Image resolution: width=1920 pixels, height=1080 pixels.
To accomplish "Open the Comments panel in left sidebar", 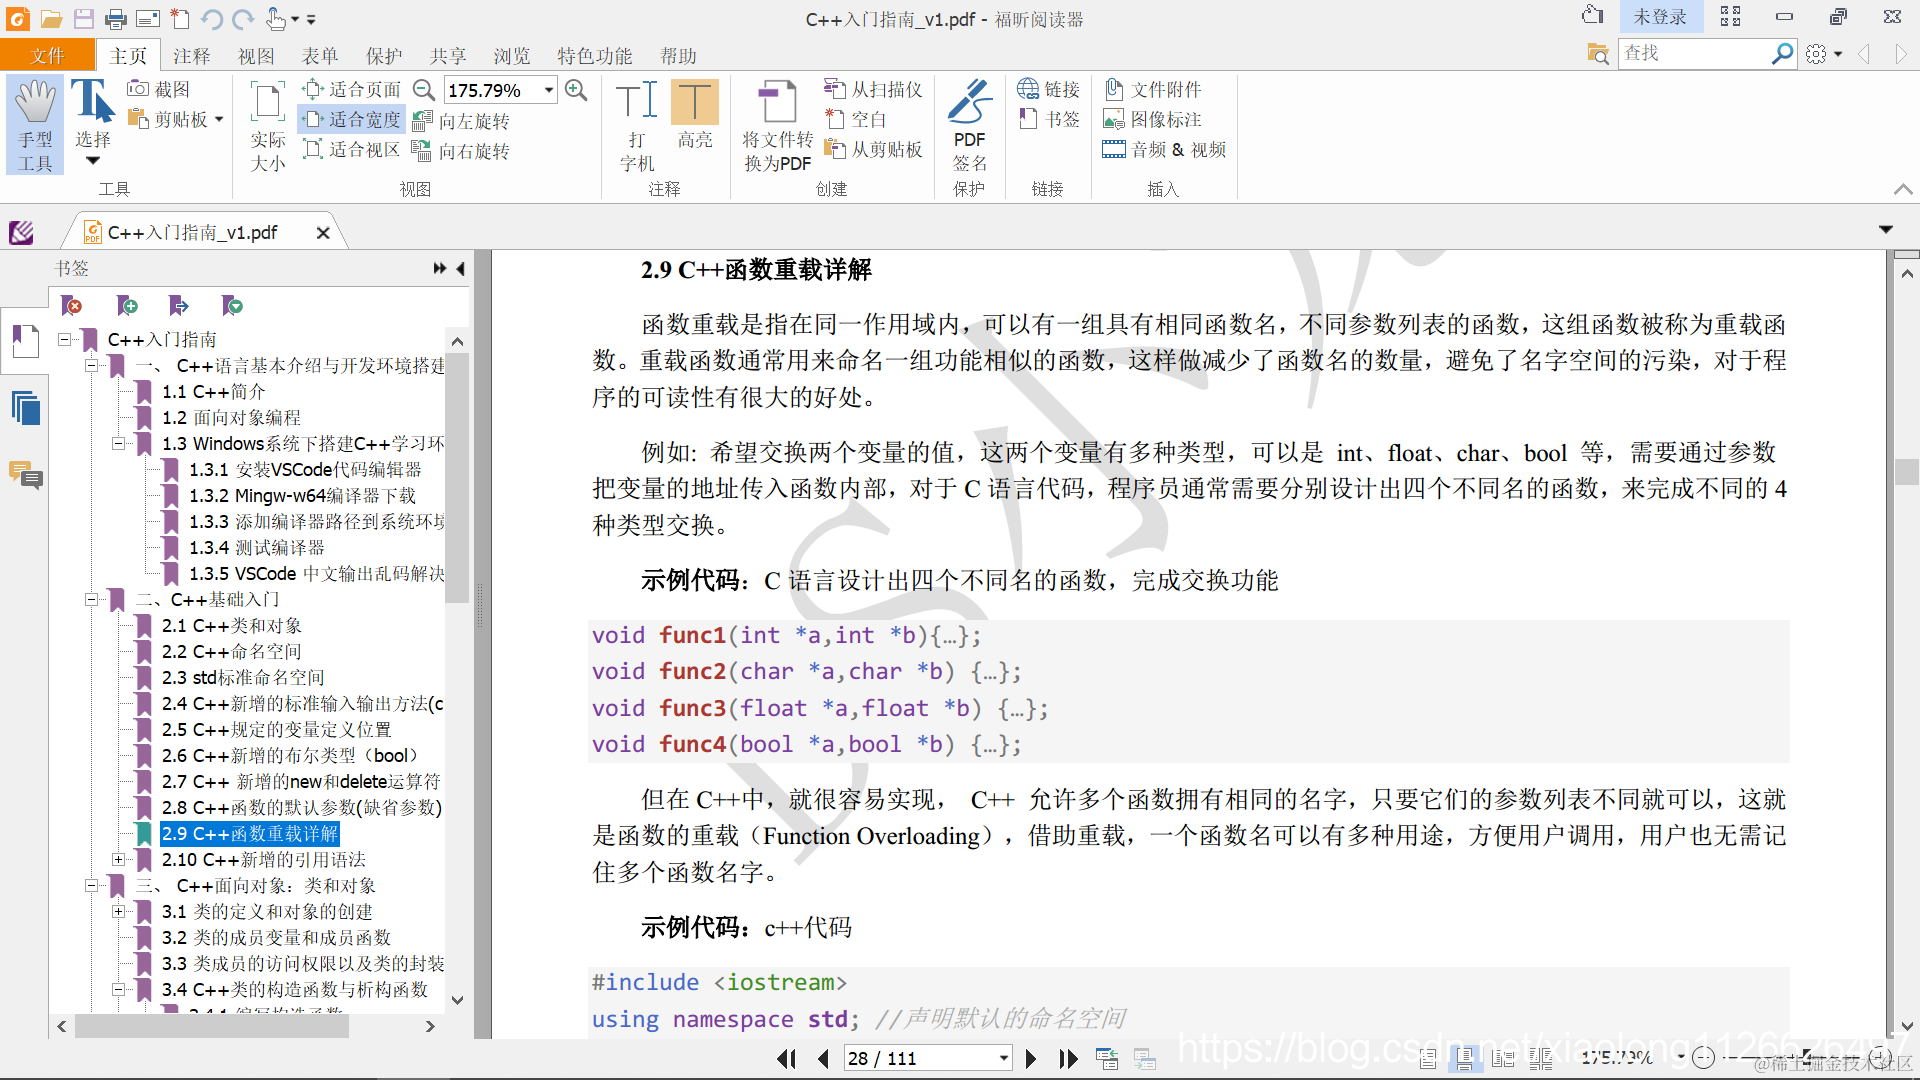I will pos(25,475).
